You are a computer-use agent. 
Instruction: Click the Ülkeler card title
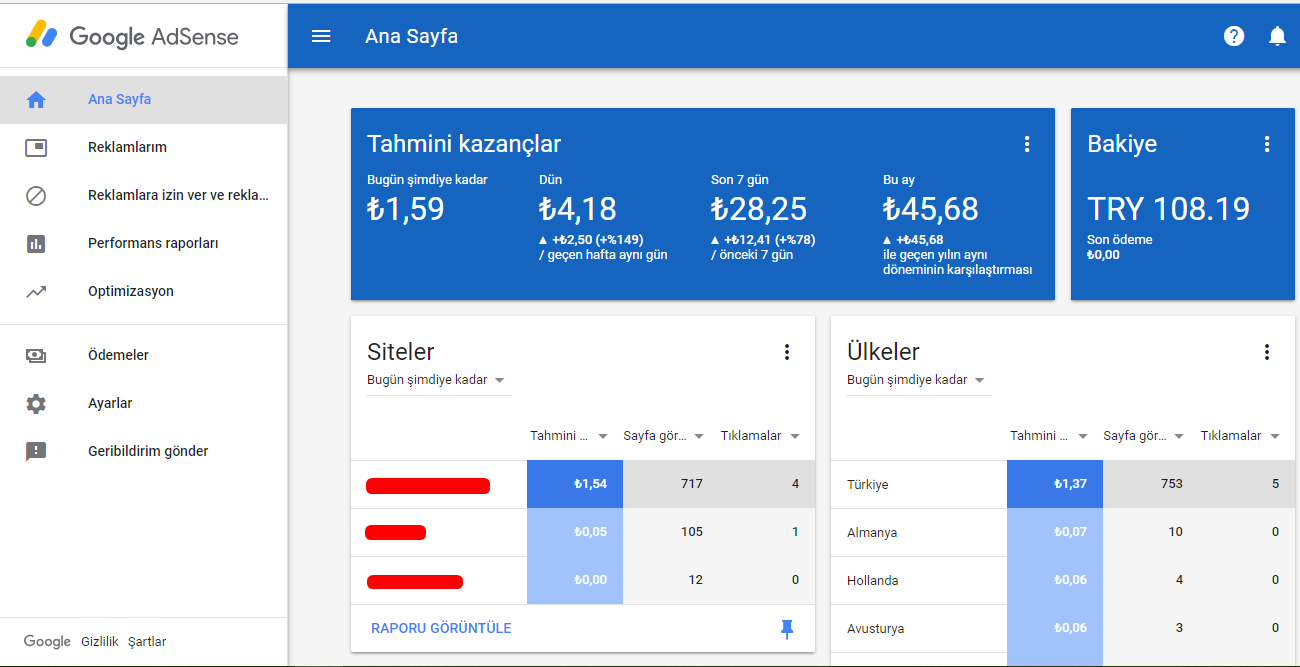click(883, 352)
